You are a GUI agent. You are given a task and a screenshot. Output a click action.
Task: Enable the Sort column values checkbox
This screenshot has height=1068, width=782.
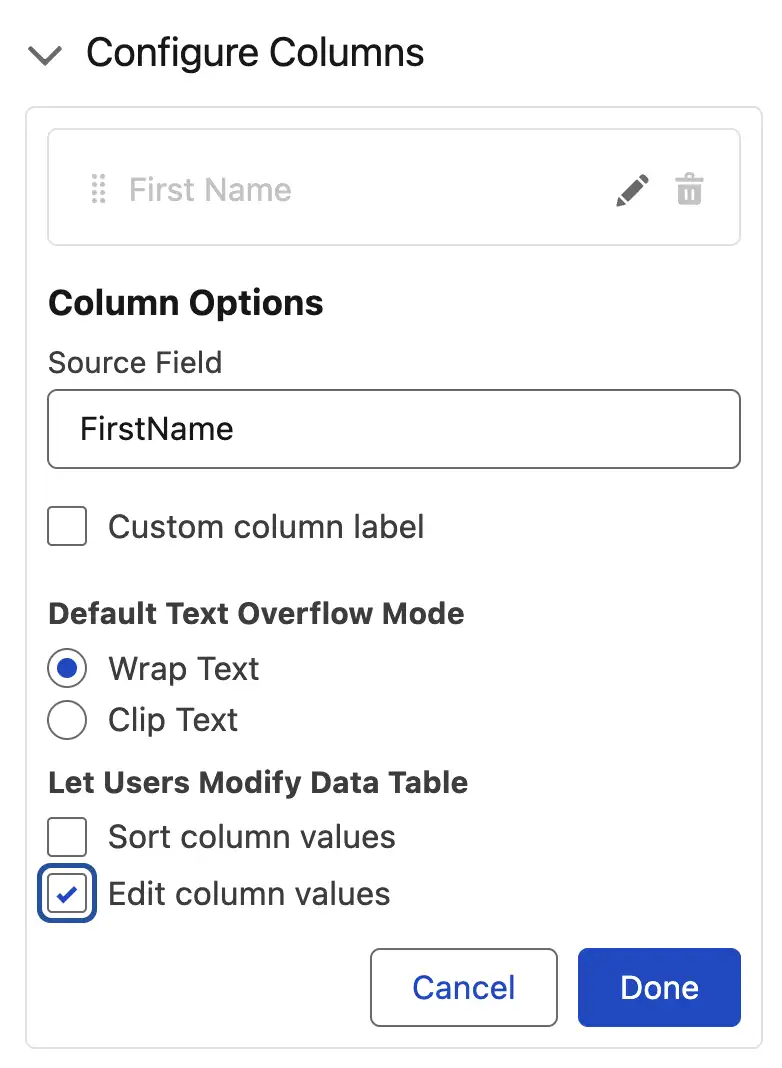67,836
